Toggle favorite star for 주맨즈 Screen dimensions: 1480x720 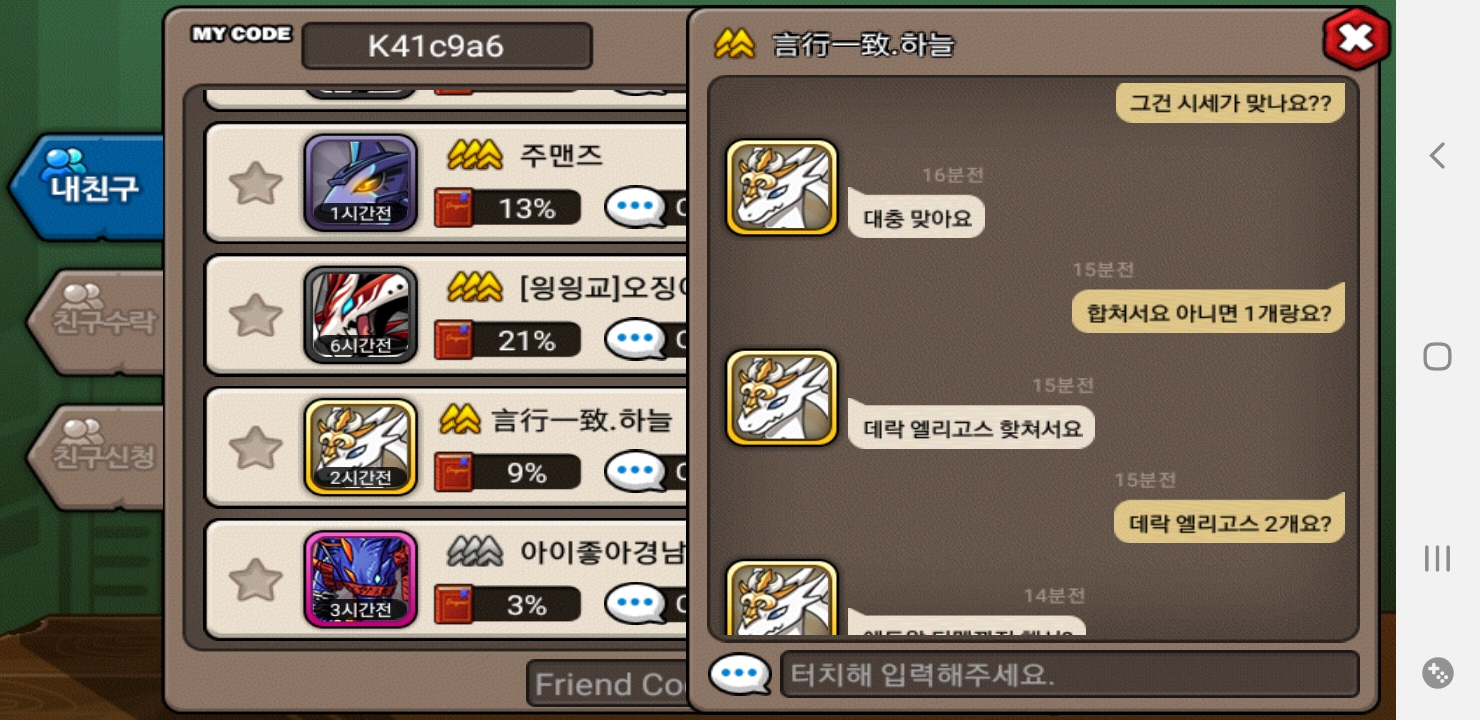255,184
